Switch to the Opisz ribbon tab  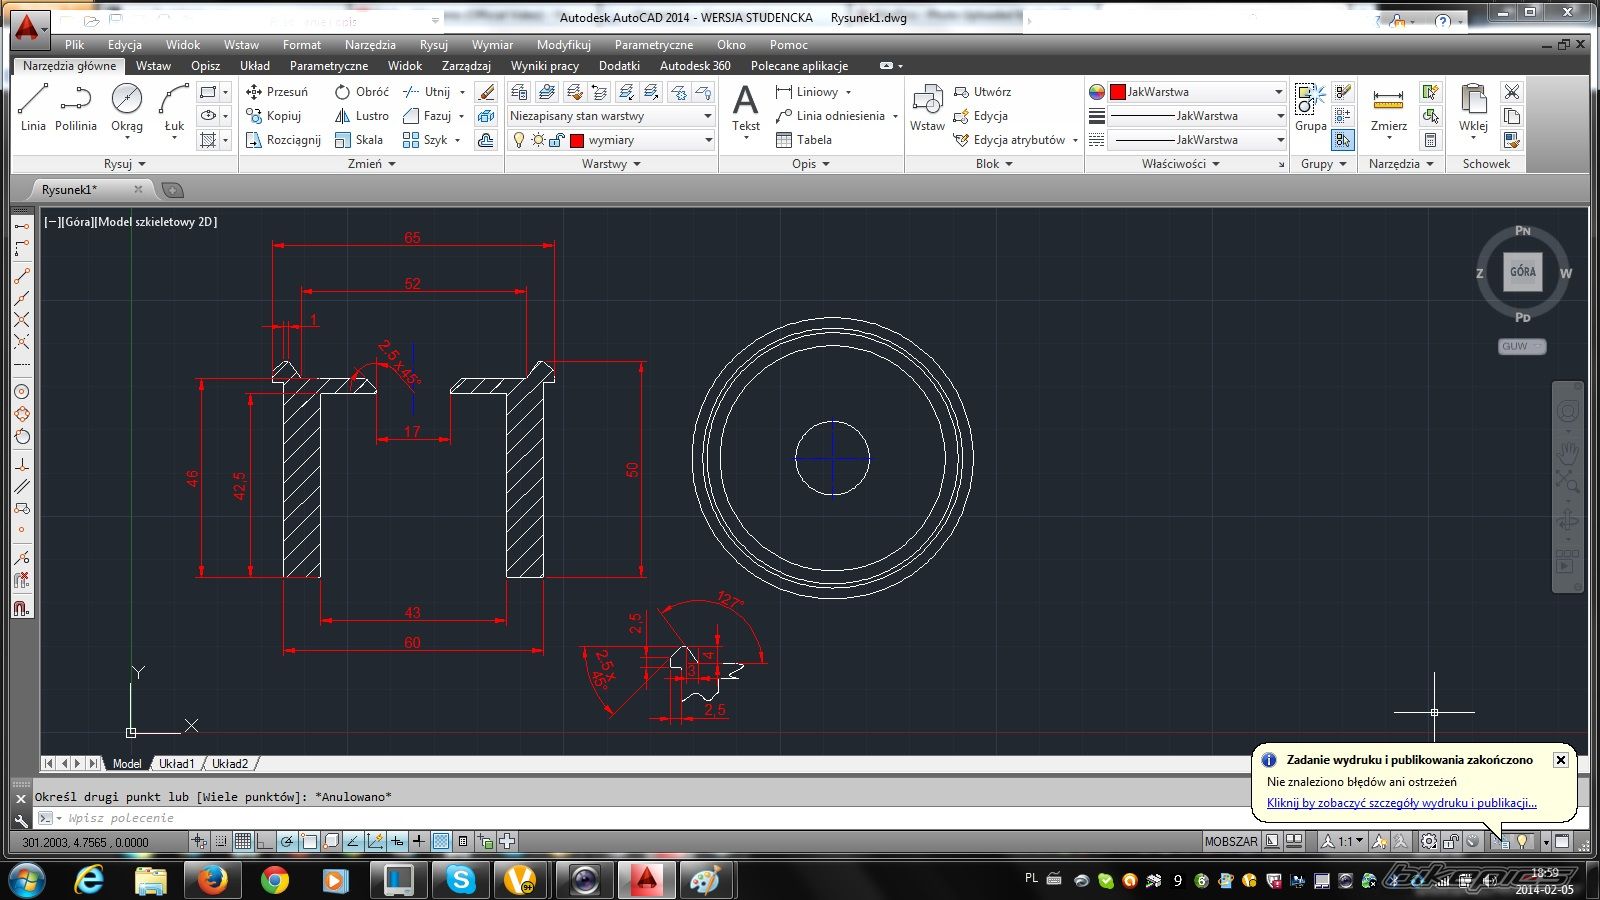[205, 66]
